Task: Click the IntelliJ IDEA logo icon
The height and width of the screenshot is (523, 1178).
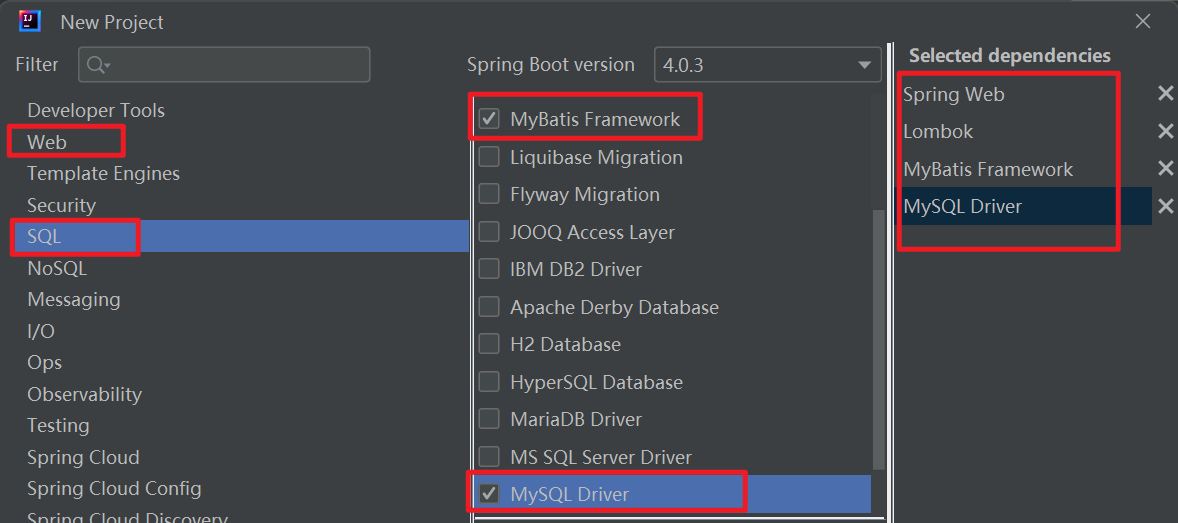Action: (30, 21)
